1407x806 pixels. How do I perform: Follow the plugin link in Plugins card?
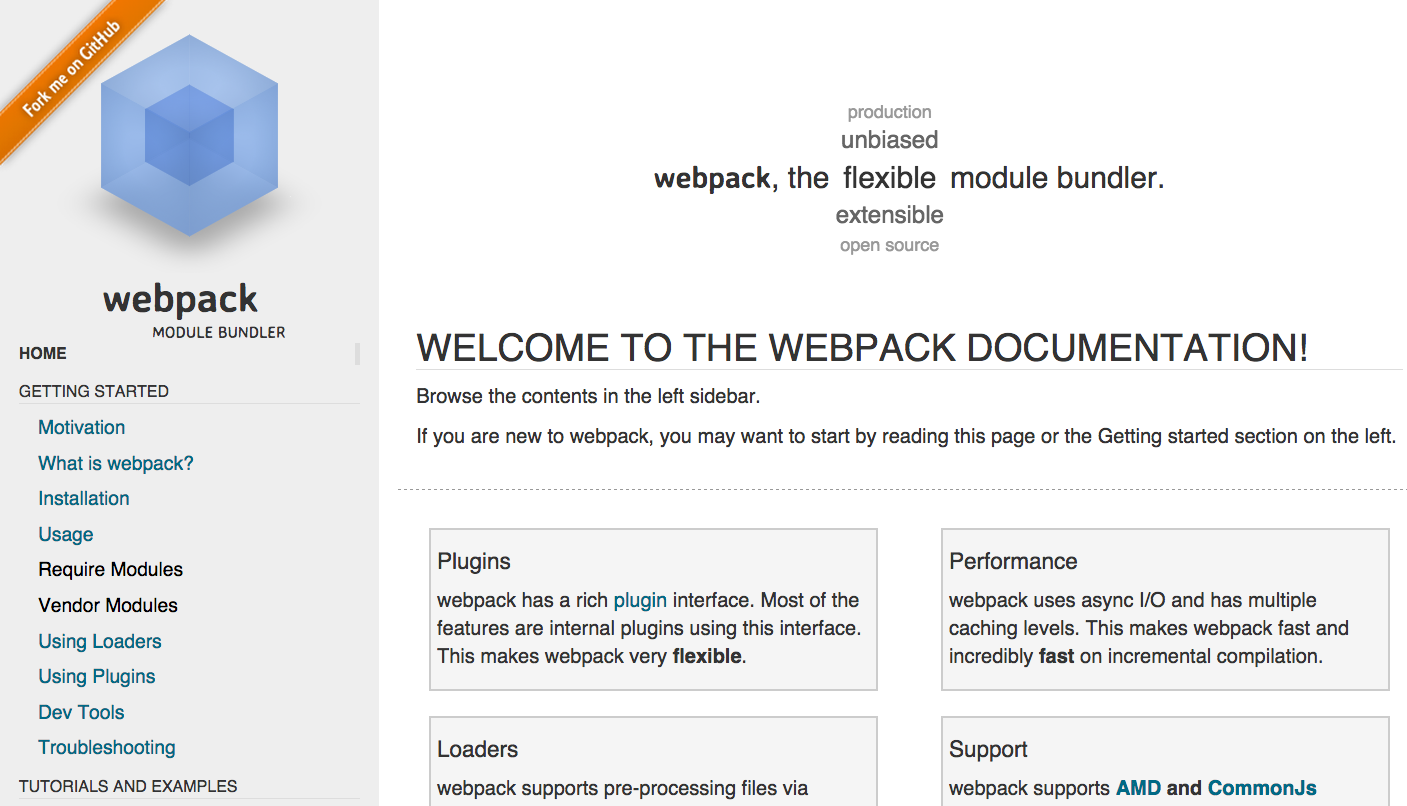pos(640,600)
